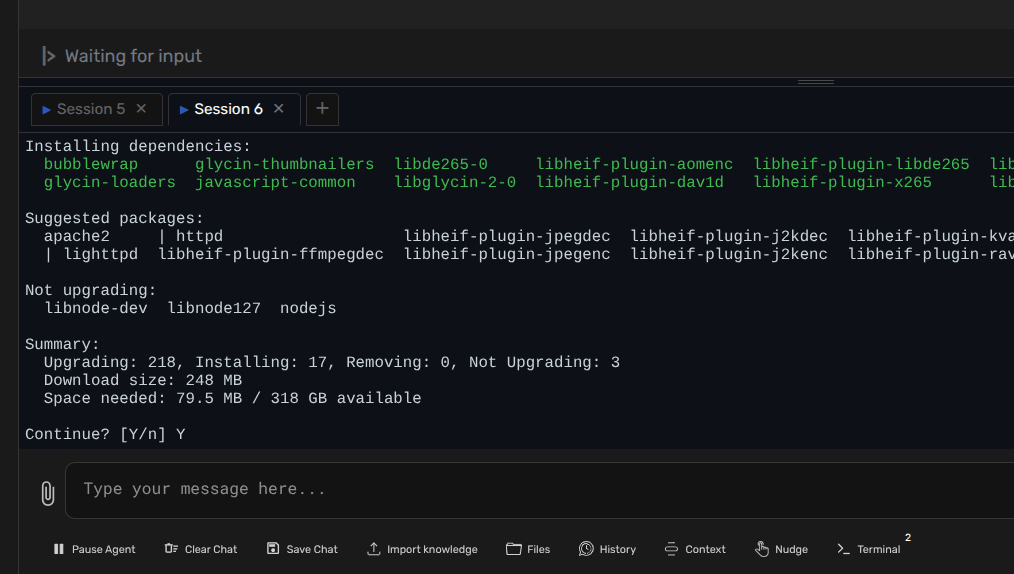Click the libheif-plugin-j2kdec package text
The width and height of the screenshot is (1014, 574).
pos(729,237)
